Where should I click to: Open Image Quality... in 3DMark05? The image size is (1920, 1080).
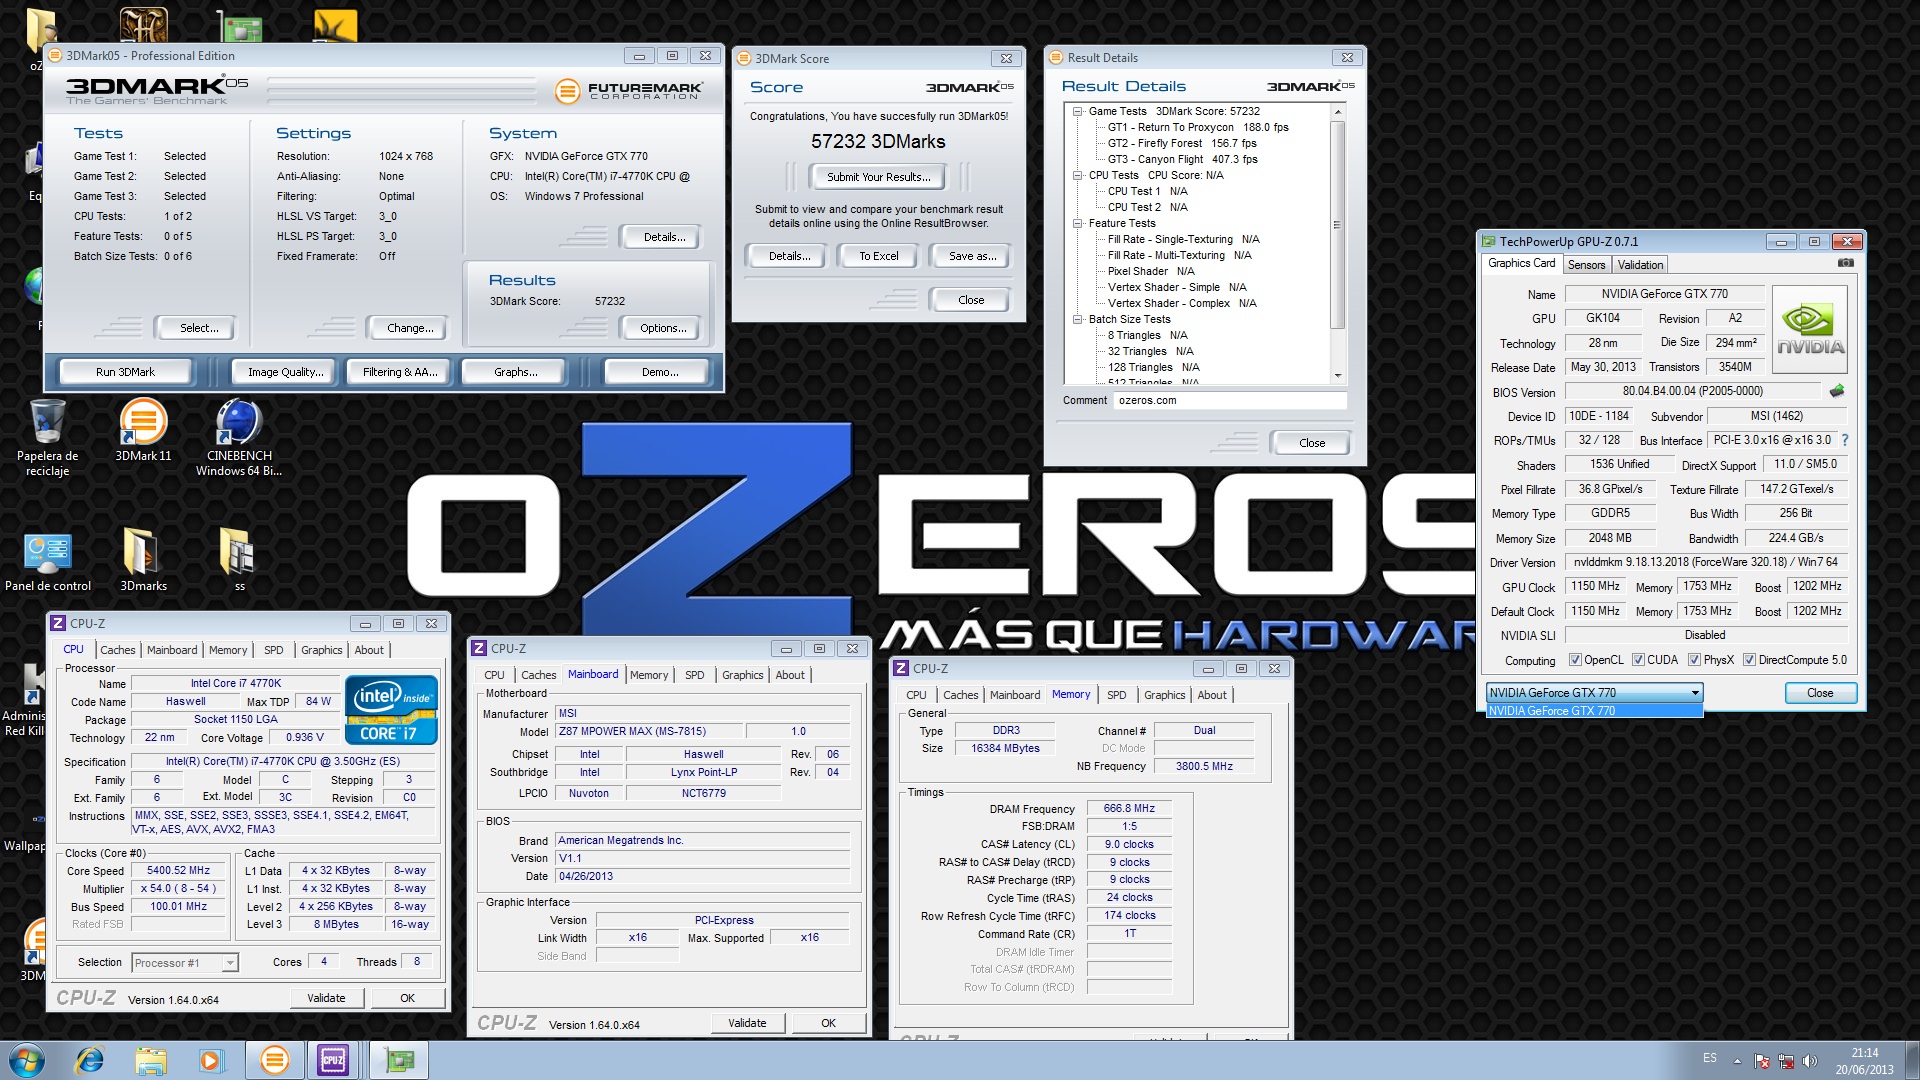coord(285,372)
